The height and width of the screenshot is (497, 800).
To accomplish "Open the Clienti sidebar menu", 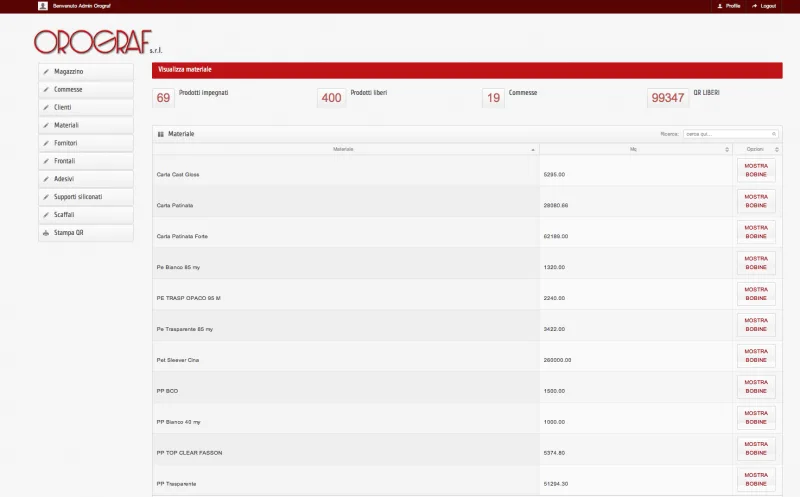I will (x=86, y=108).
